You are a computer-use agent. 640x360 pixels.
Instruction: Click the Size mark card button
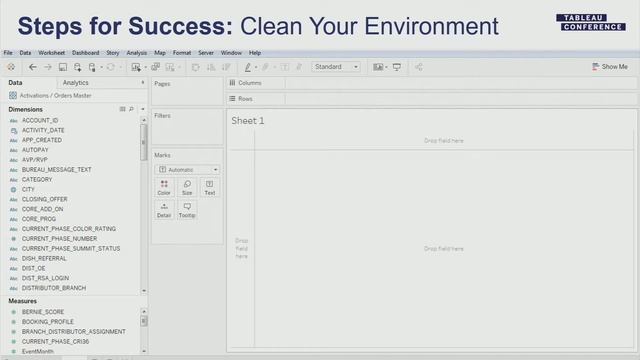click(187, 188)
